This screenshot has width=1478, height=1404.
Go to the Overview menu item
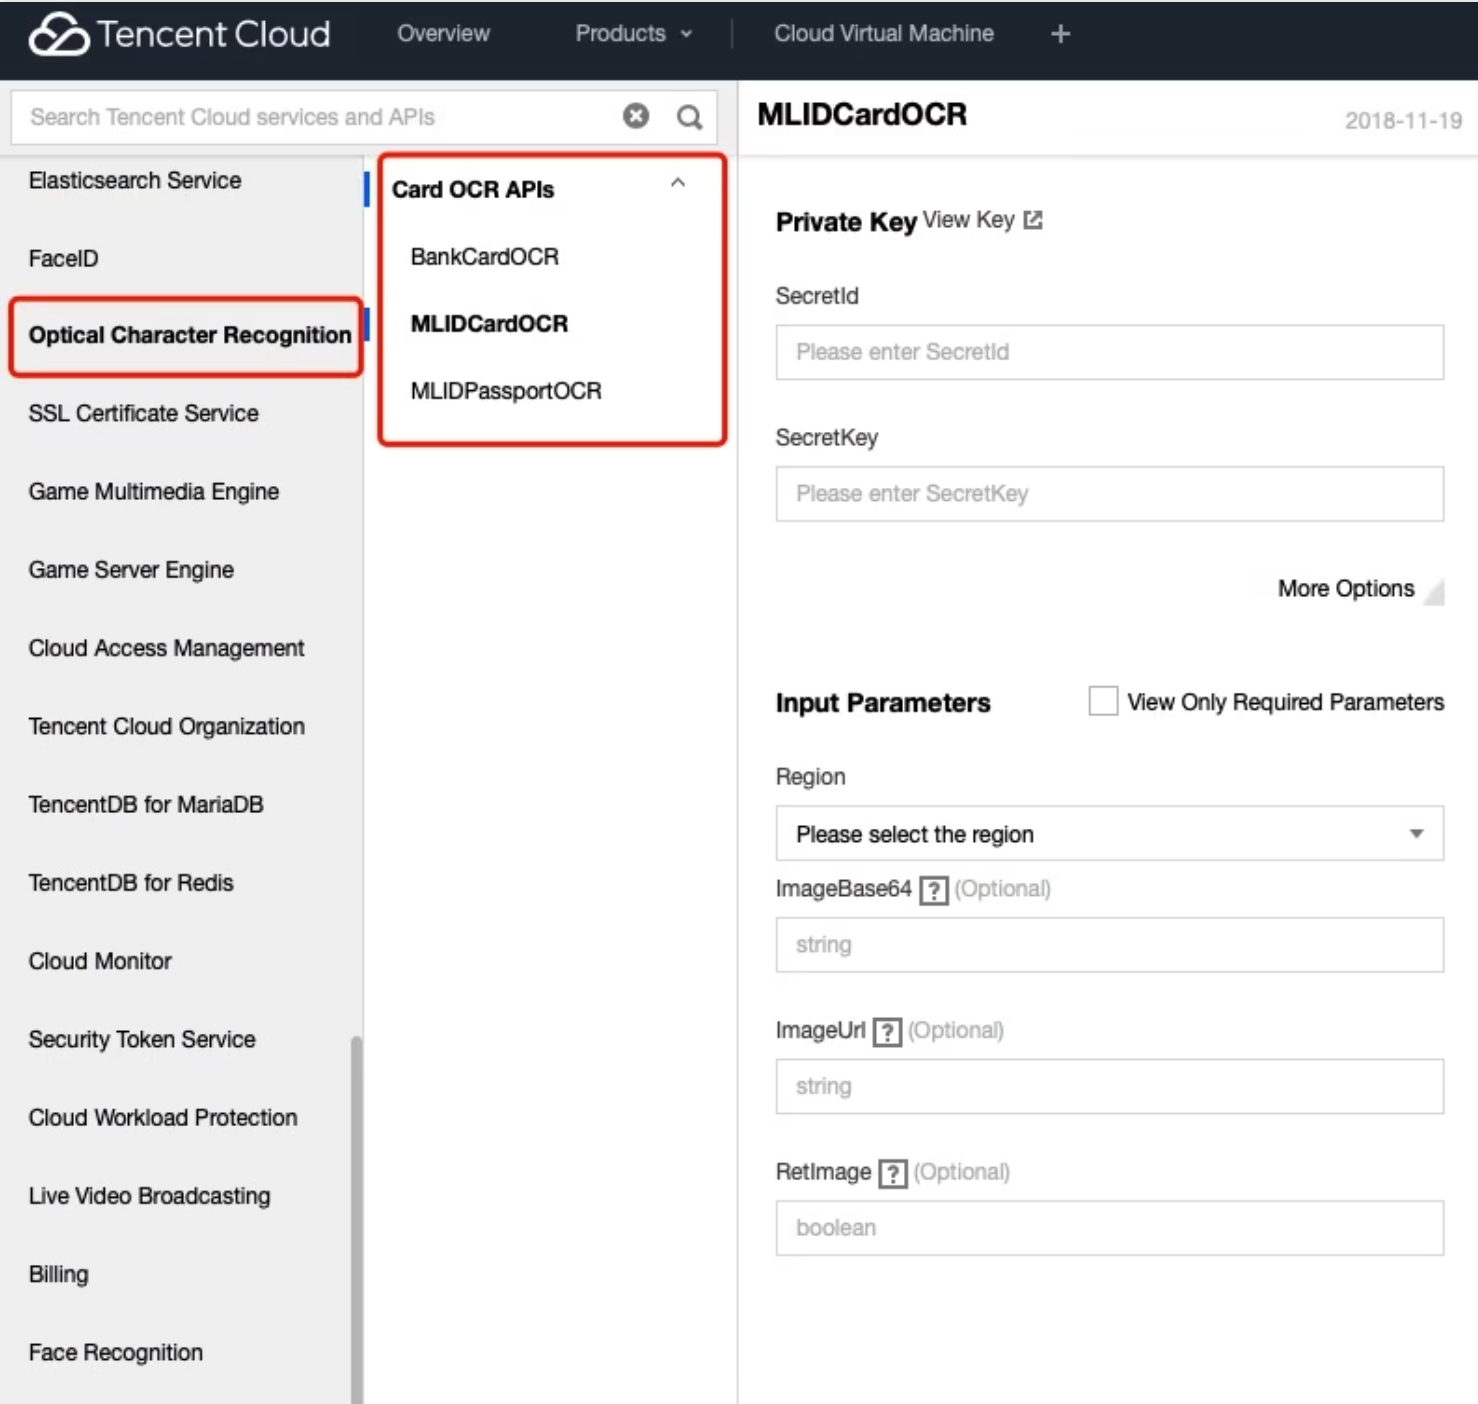pyautogui.click(x=443, y=34)
